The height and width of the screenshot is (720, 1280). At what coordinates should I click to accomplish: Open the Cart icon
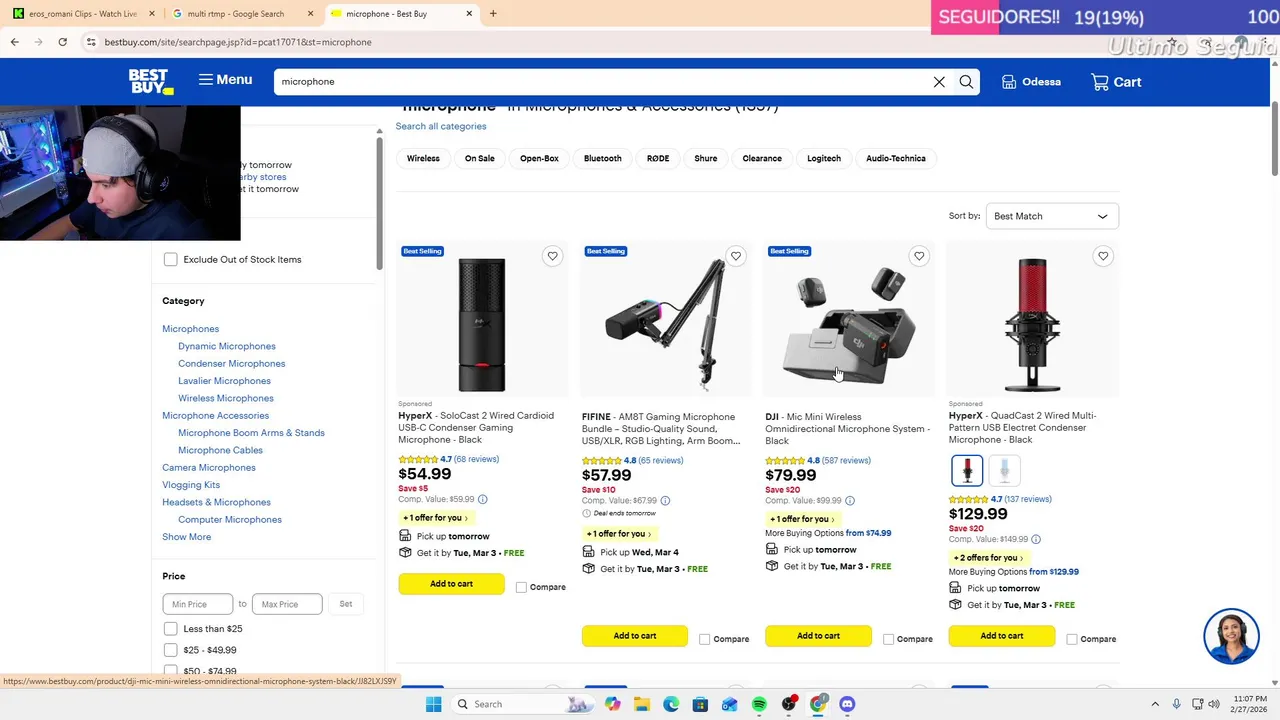click(x=1116, y=82)
